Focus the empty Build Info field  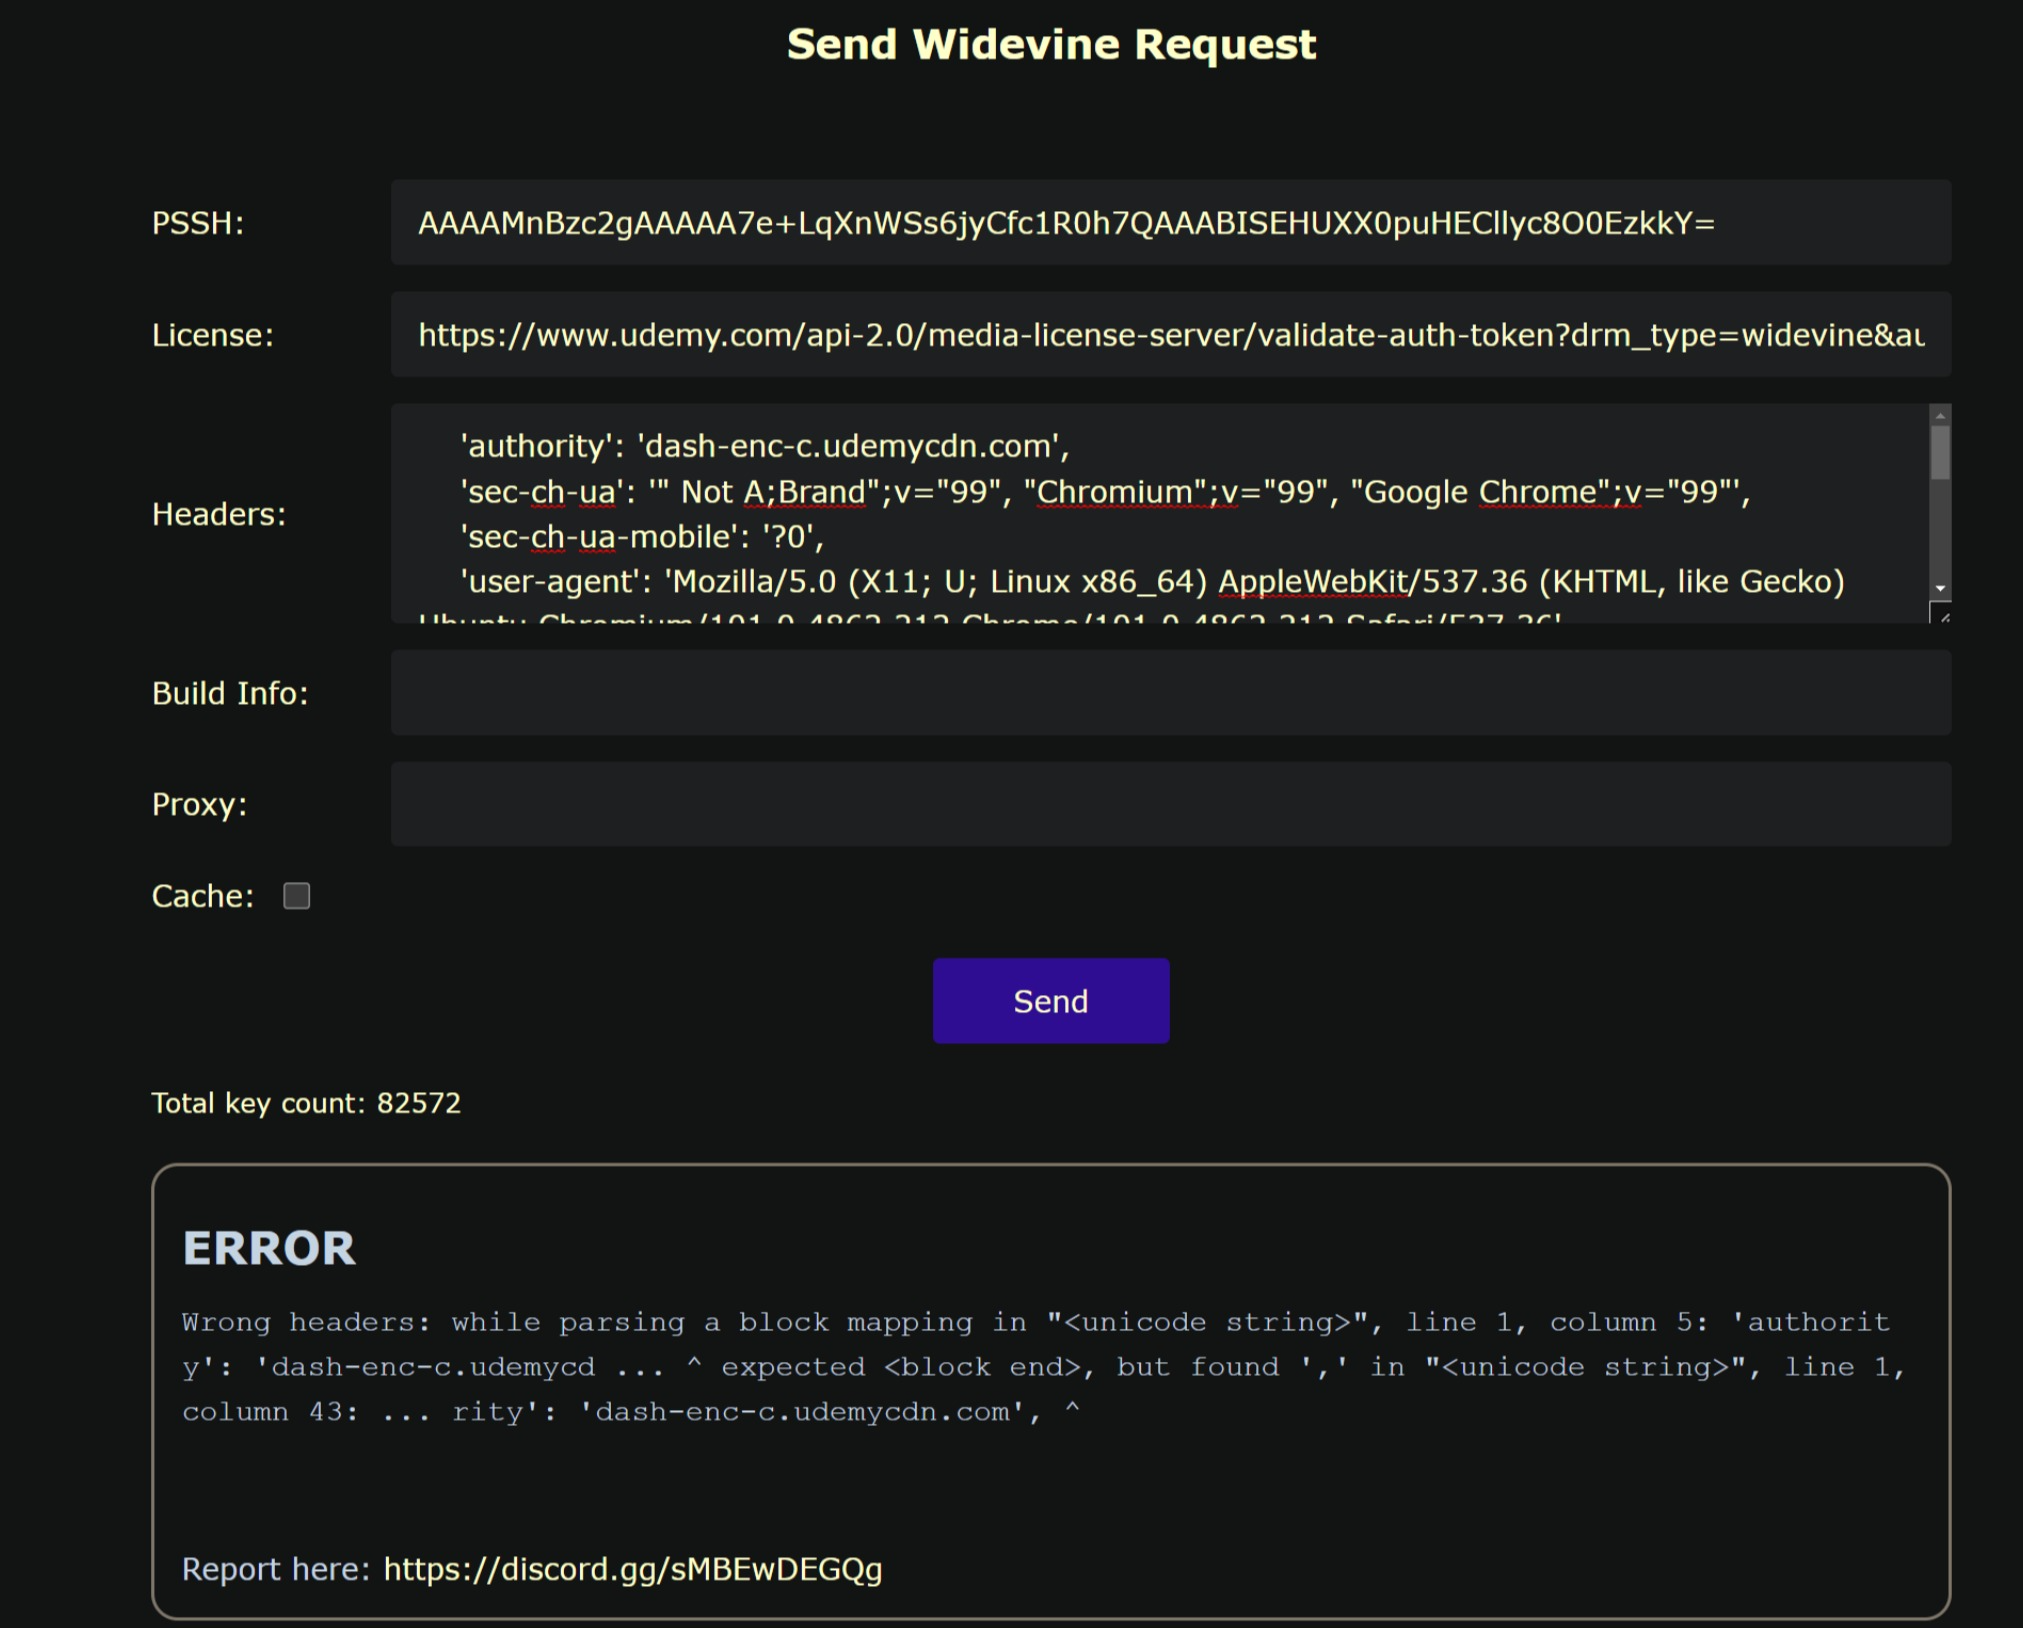pyautogui.click(x=1170, y=693)
